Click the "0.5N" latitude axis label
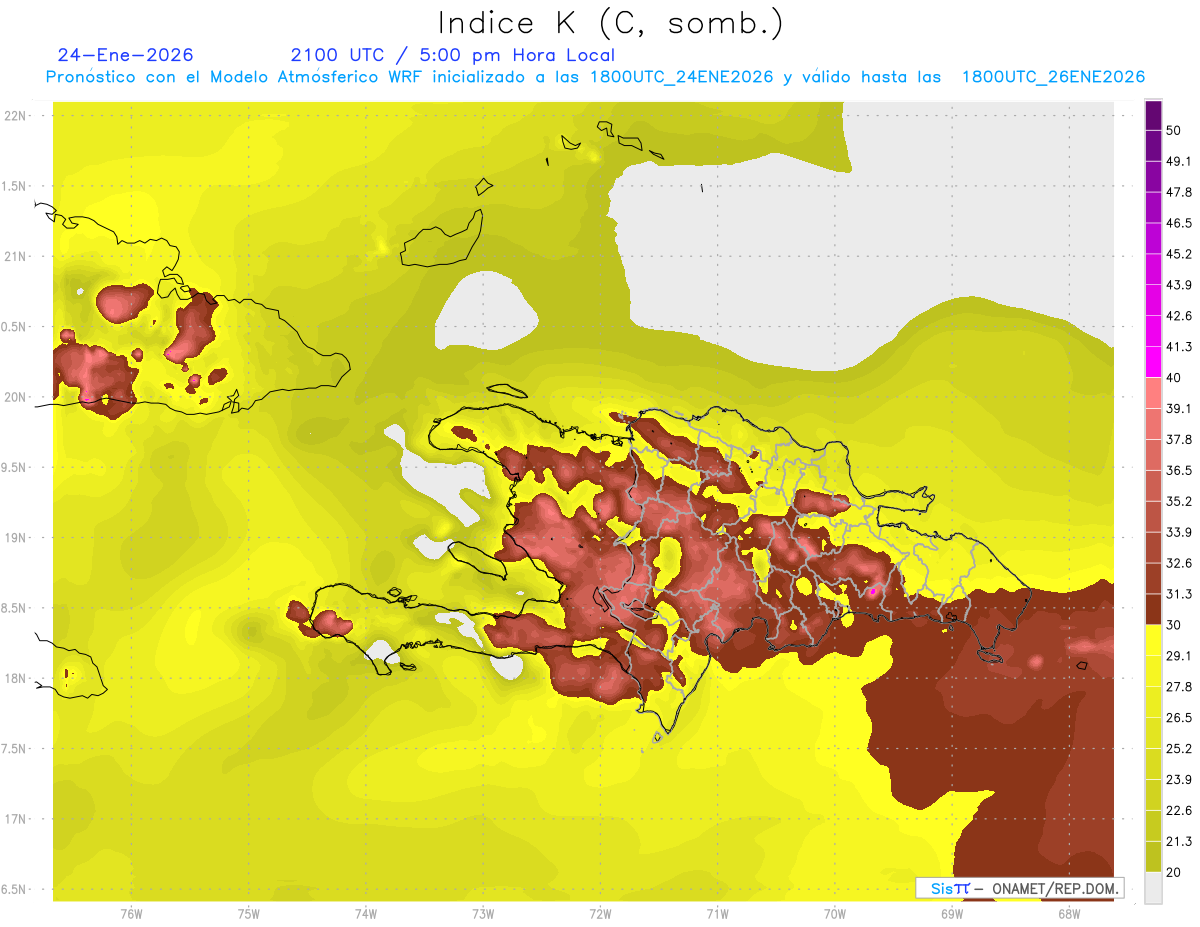Viewport: 1200px width, 927px height. pyautogui.click(x=15, y=327)
